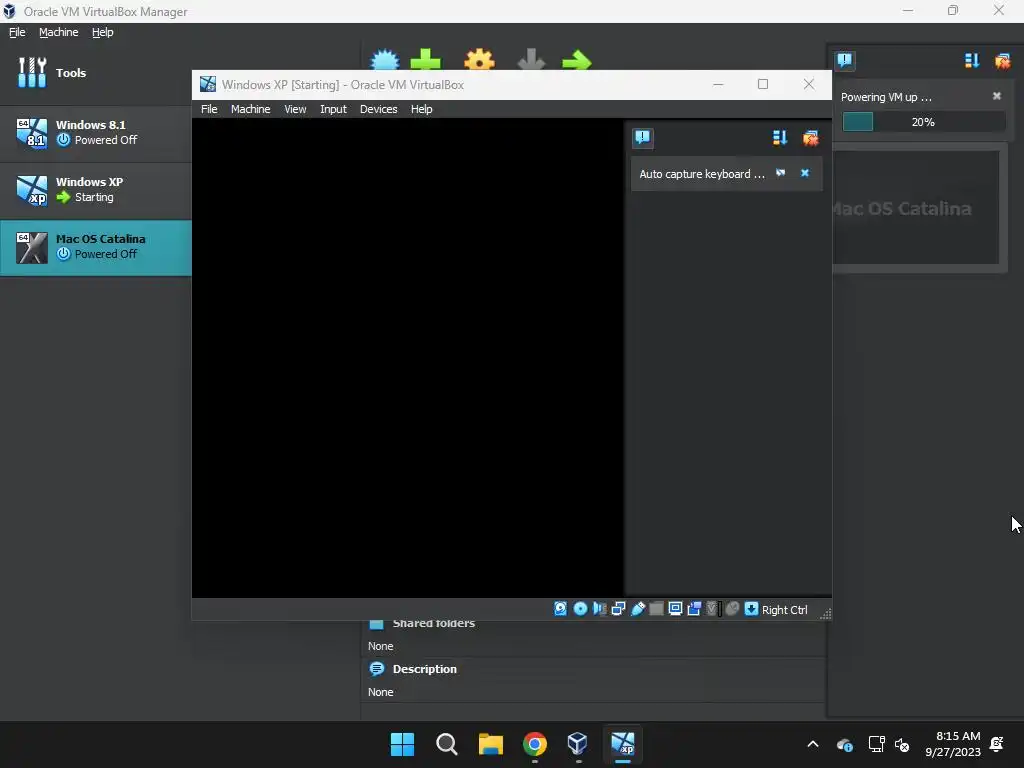Switch to VirtualBox Manager taskbar icon
This screenshot has height=768, width=1024.
click(x=578, y=744)
